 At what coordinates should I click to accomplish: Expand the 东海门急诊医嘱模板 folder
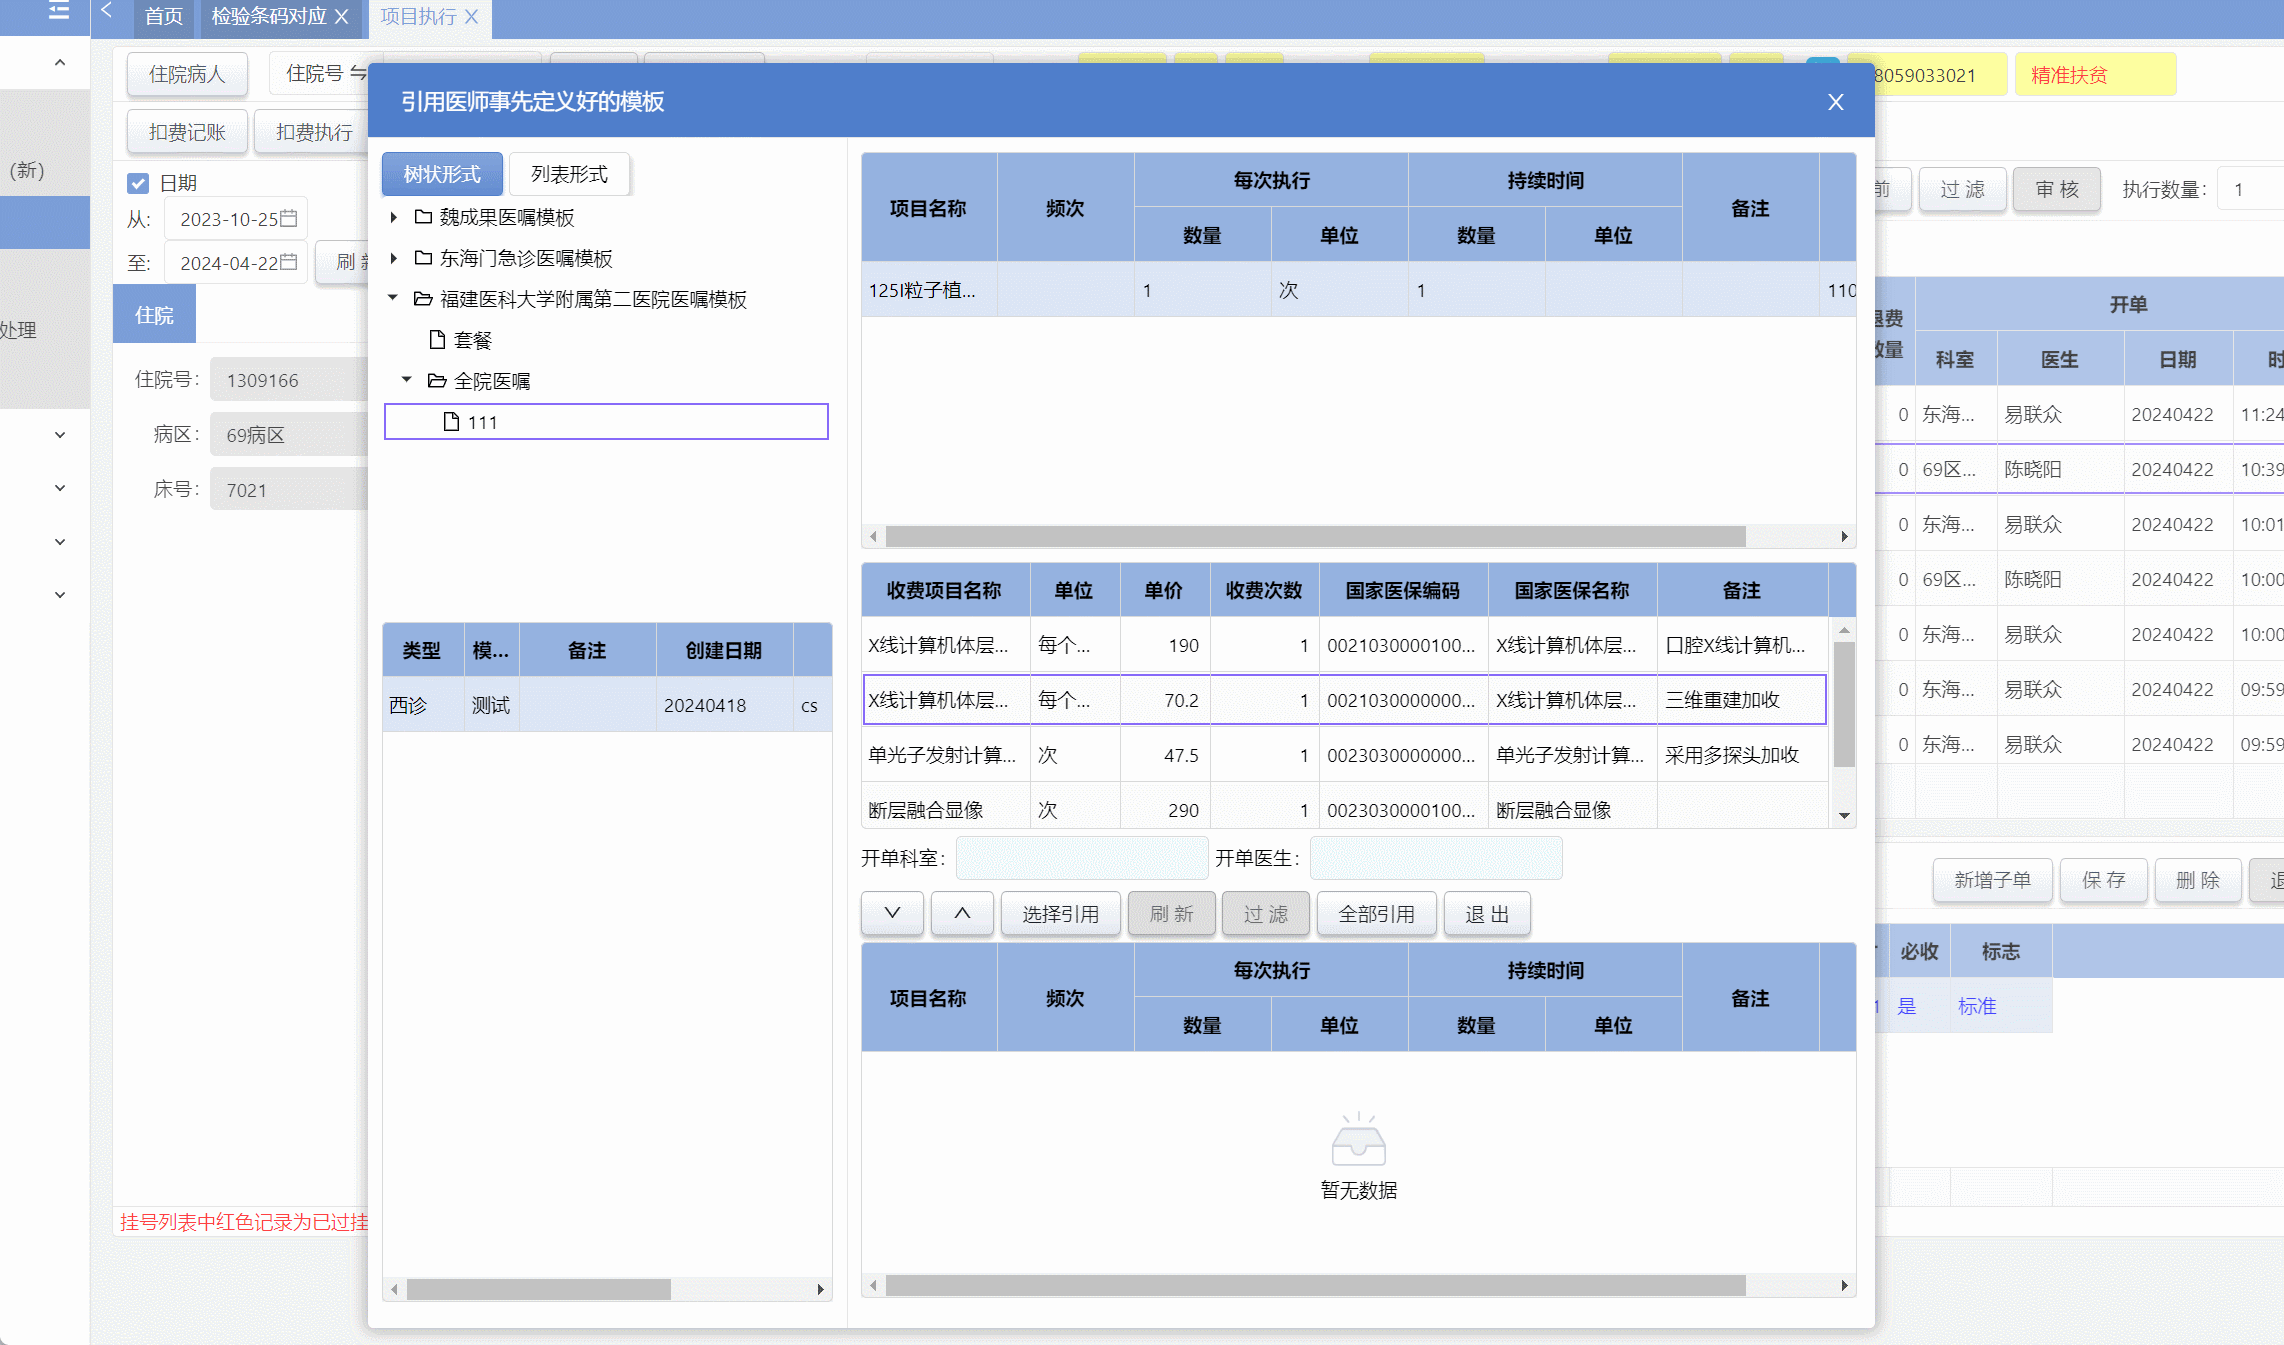click(393, 258)
